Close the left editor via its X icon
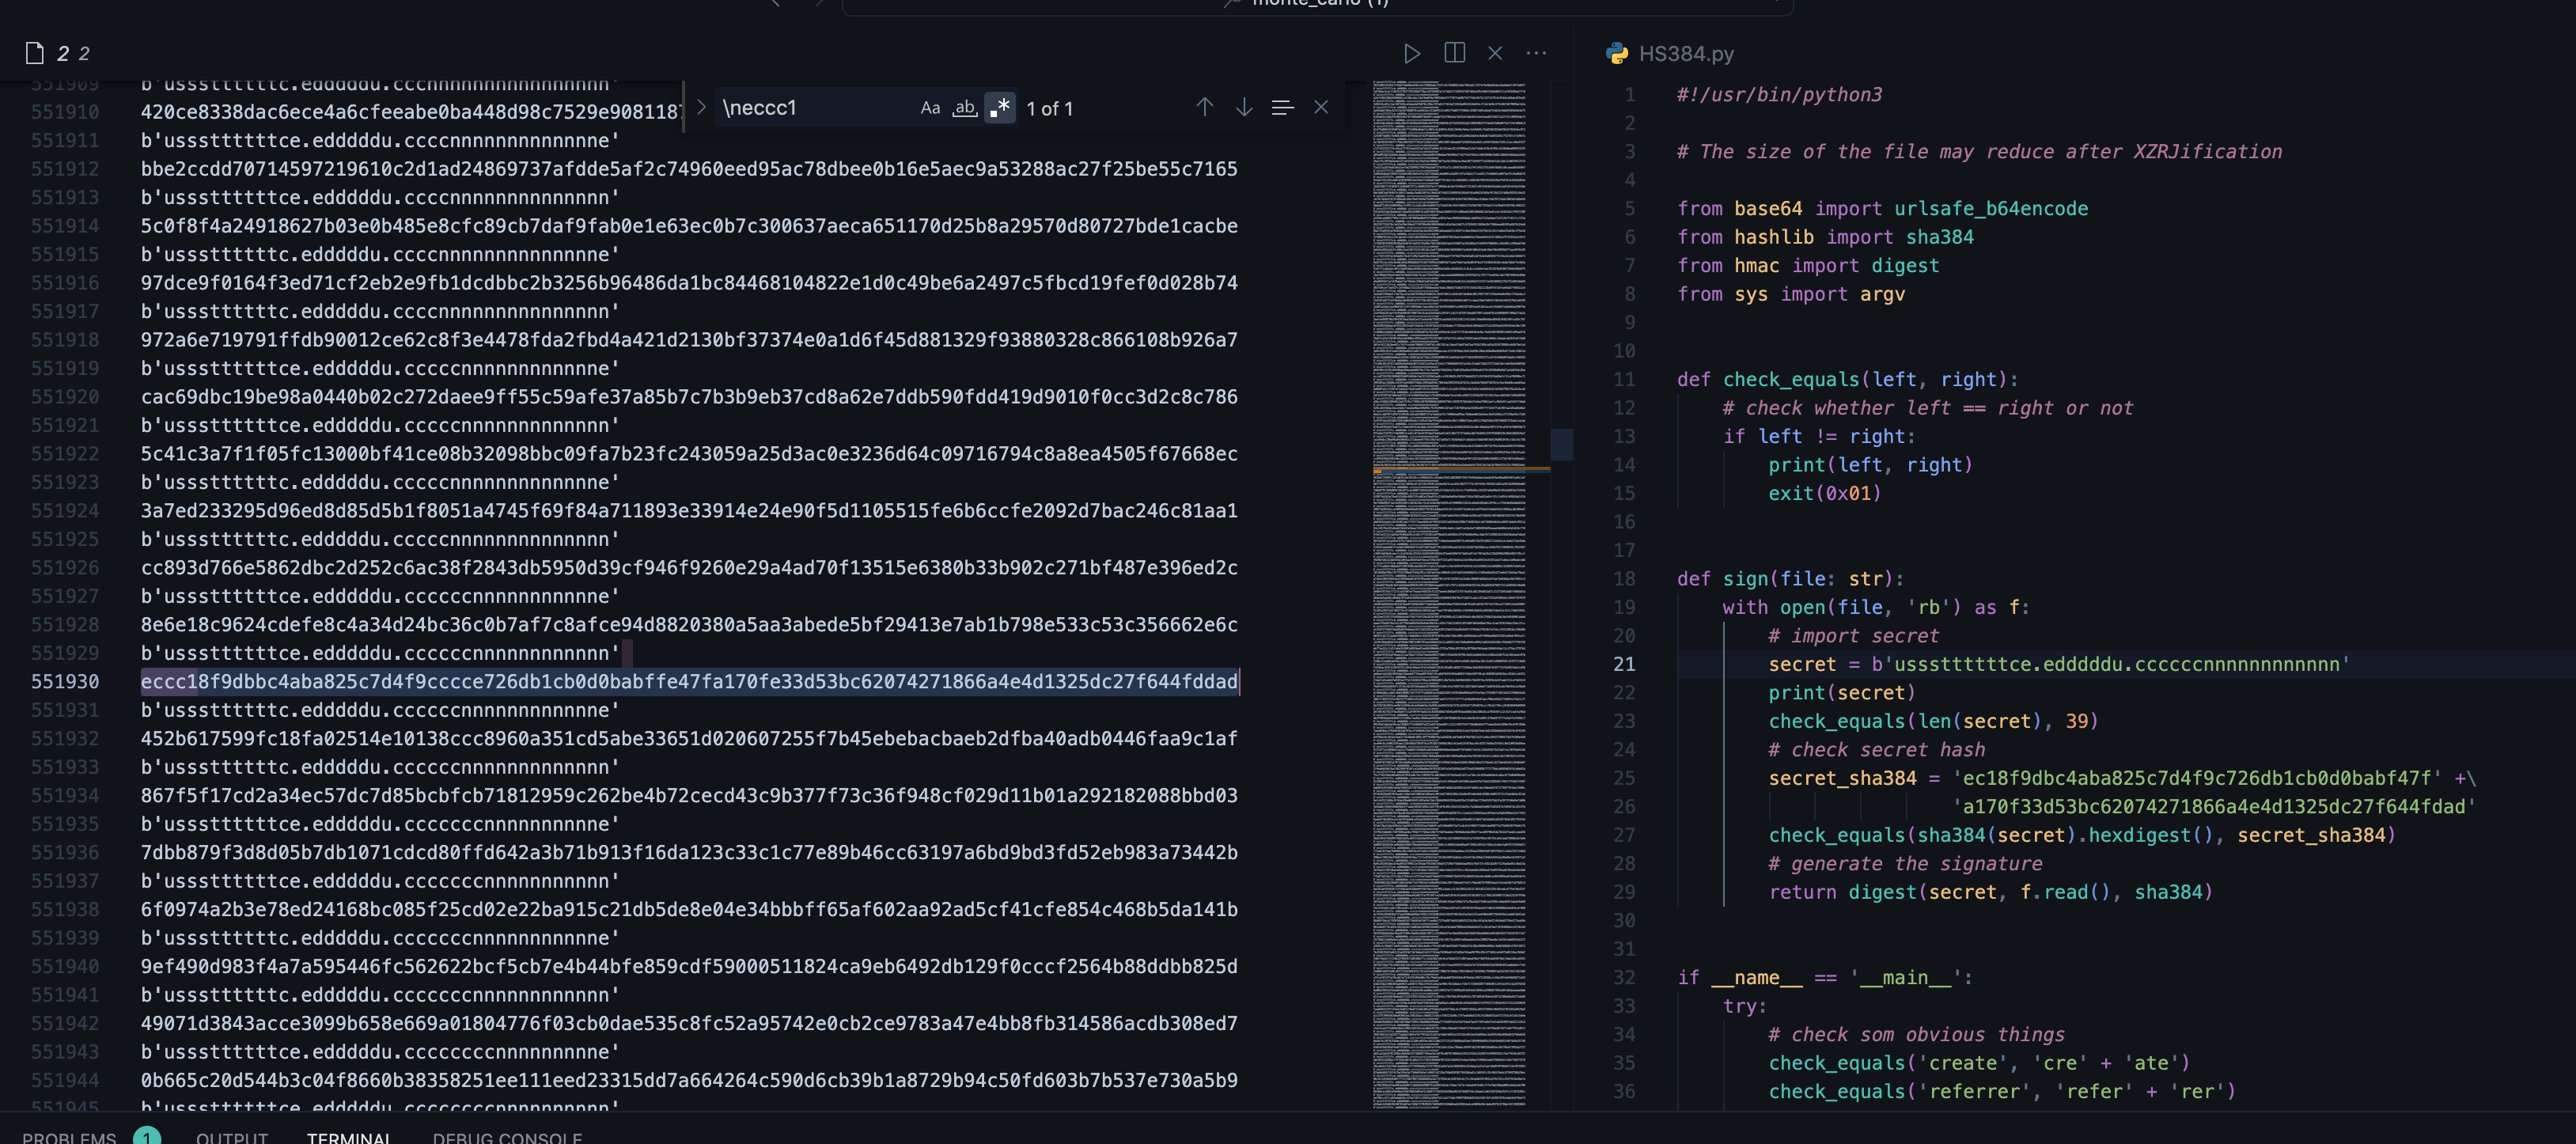The image size is (2576, 1144). click(x=1495, y=53)
